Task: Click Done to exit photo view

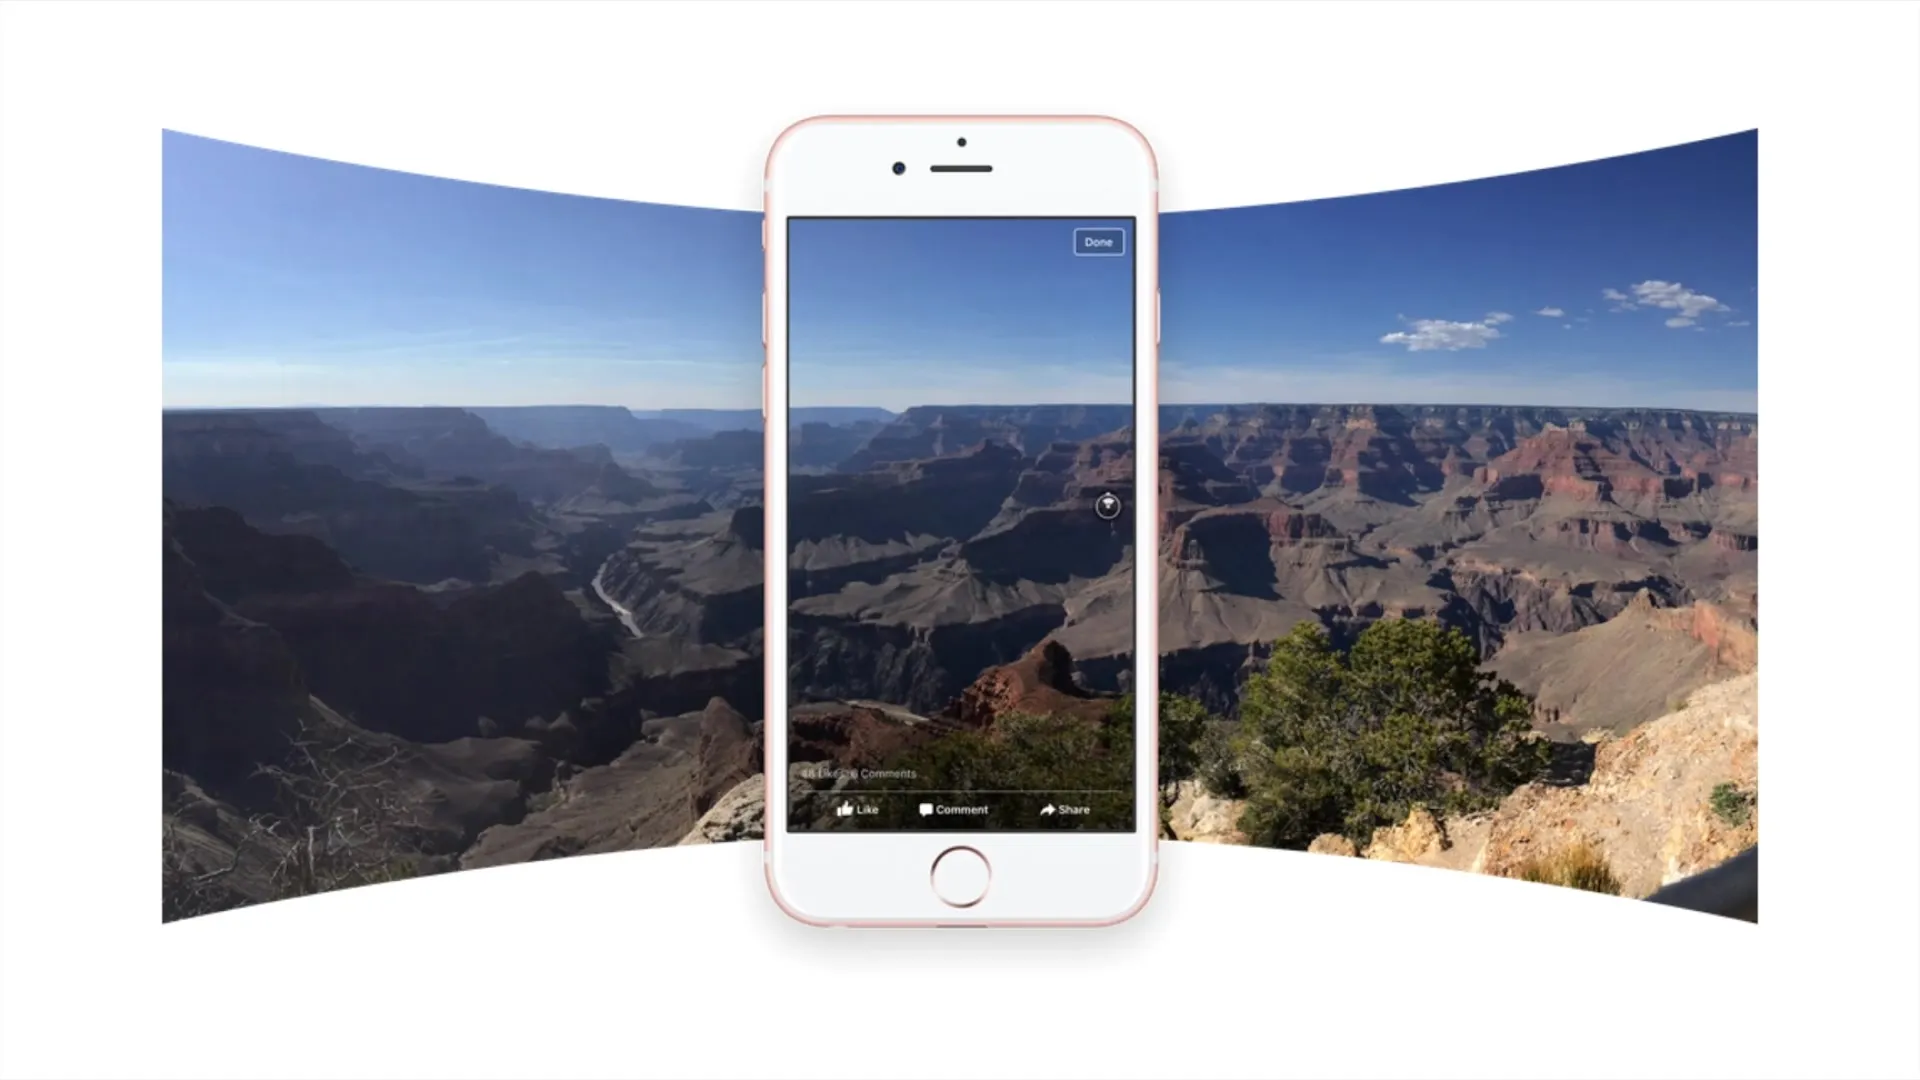Action: pos(1097,241)
